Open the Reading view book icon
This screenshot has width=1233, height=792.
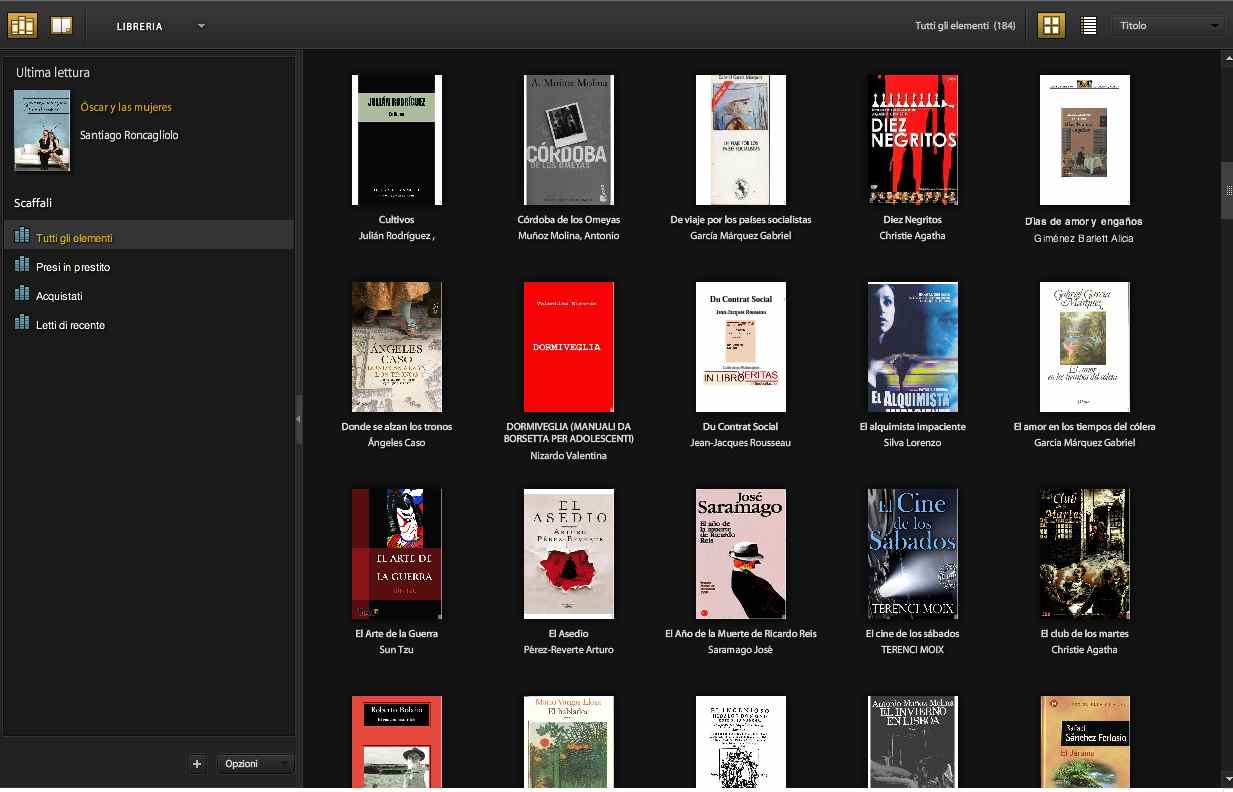click(x=62, y=25)
